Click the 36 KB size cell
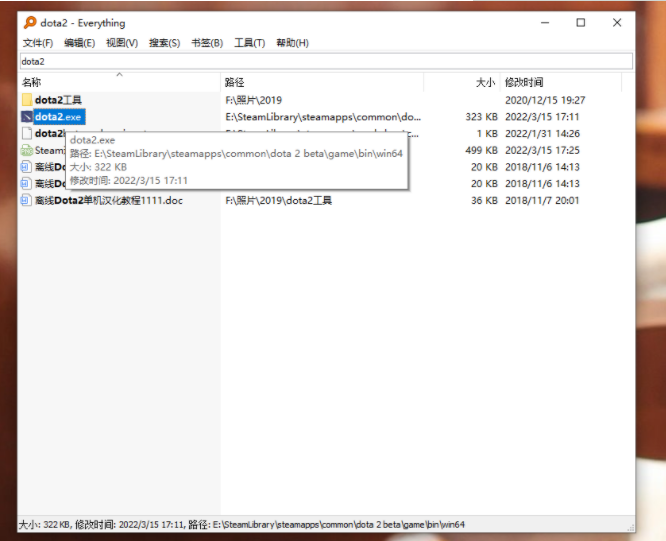The image size is (666, 541). [484, 200]
